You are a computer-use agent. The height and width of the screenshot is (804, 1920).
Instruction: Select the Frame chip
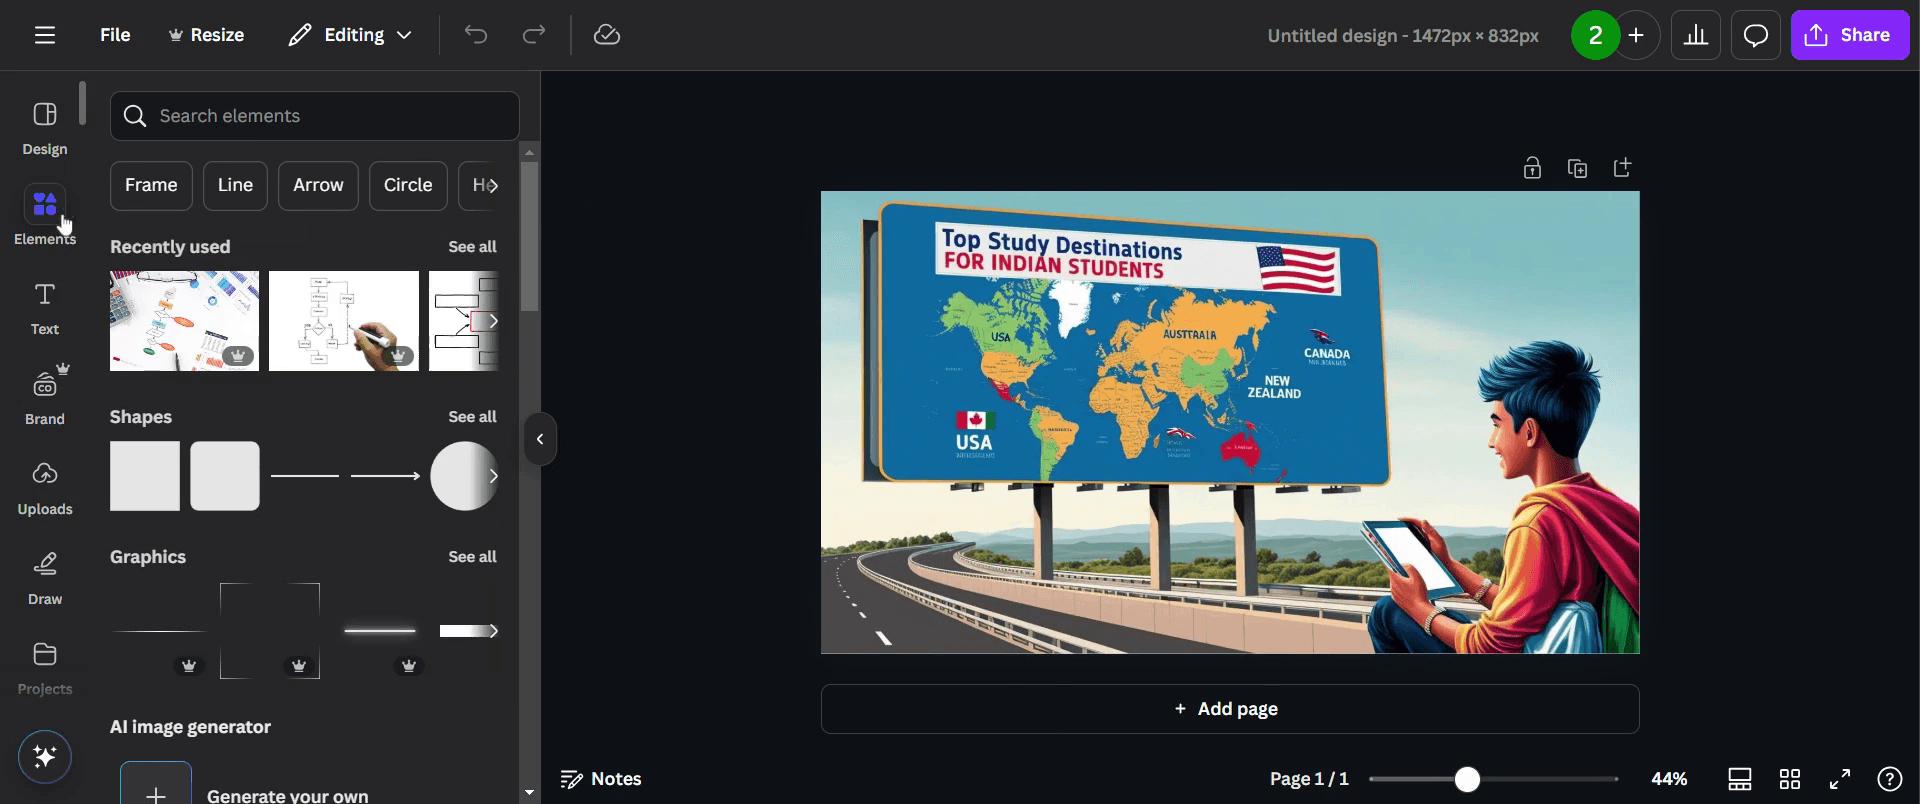point(151,186)
